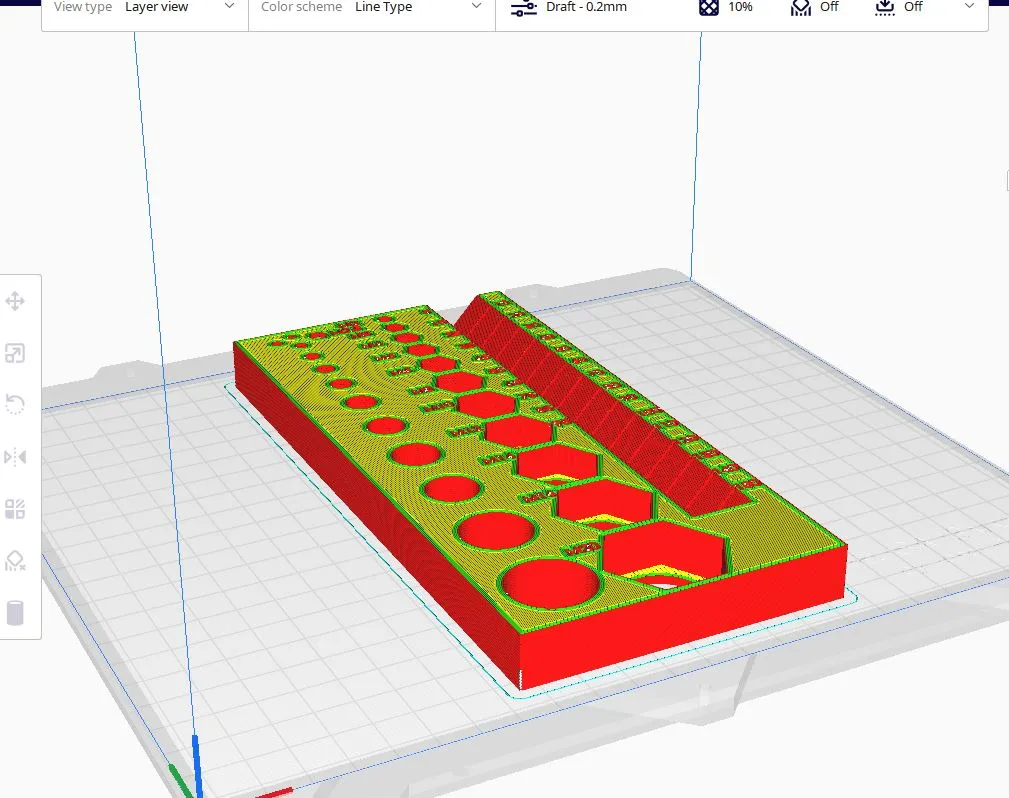This screenshot has width=1009, height=798.
Task: Open the View type Layer view dropdown
Action: tap(145, 7)
